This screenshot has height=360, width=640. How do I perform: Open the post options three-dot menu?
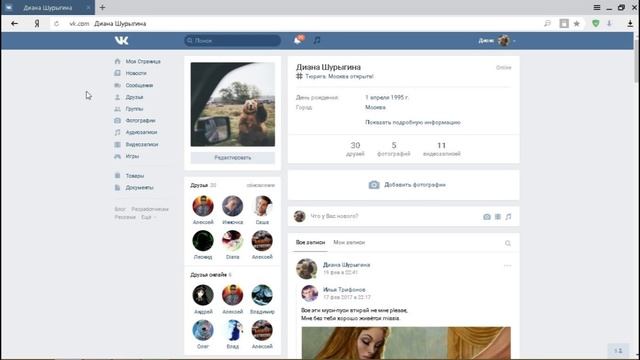point(507,266)
